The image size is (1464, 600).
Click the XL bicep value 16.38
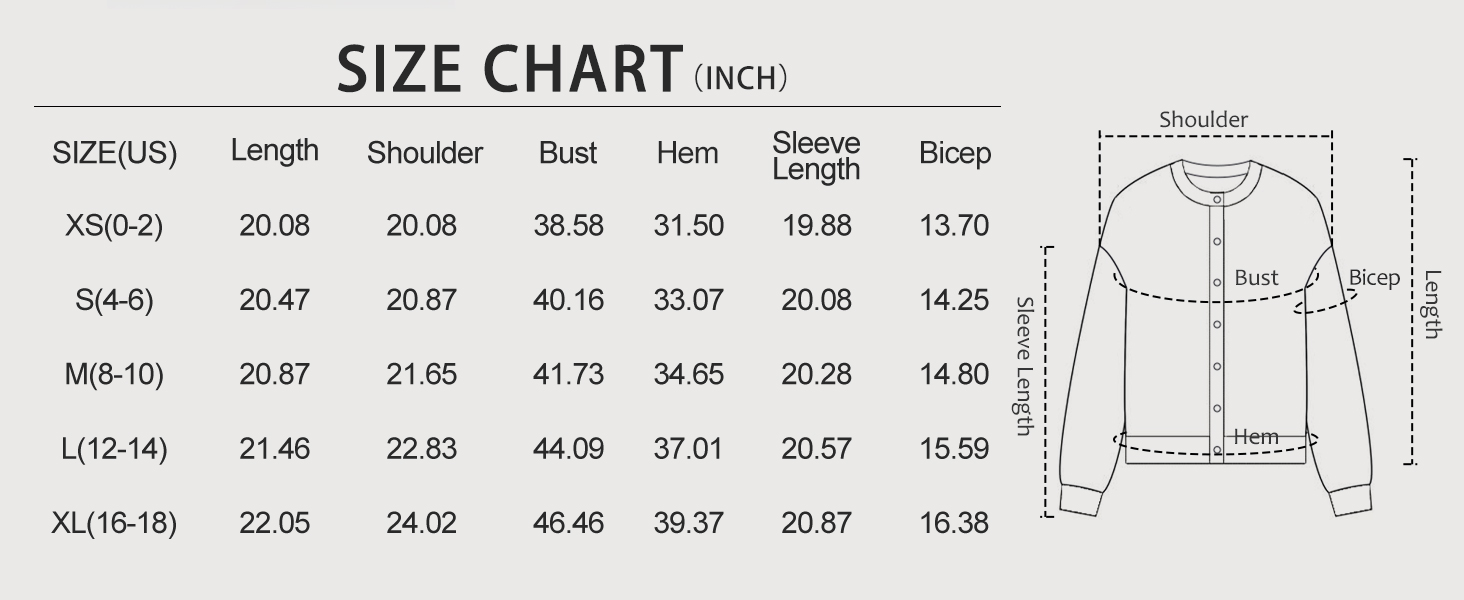coord(954,523)
